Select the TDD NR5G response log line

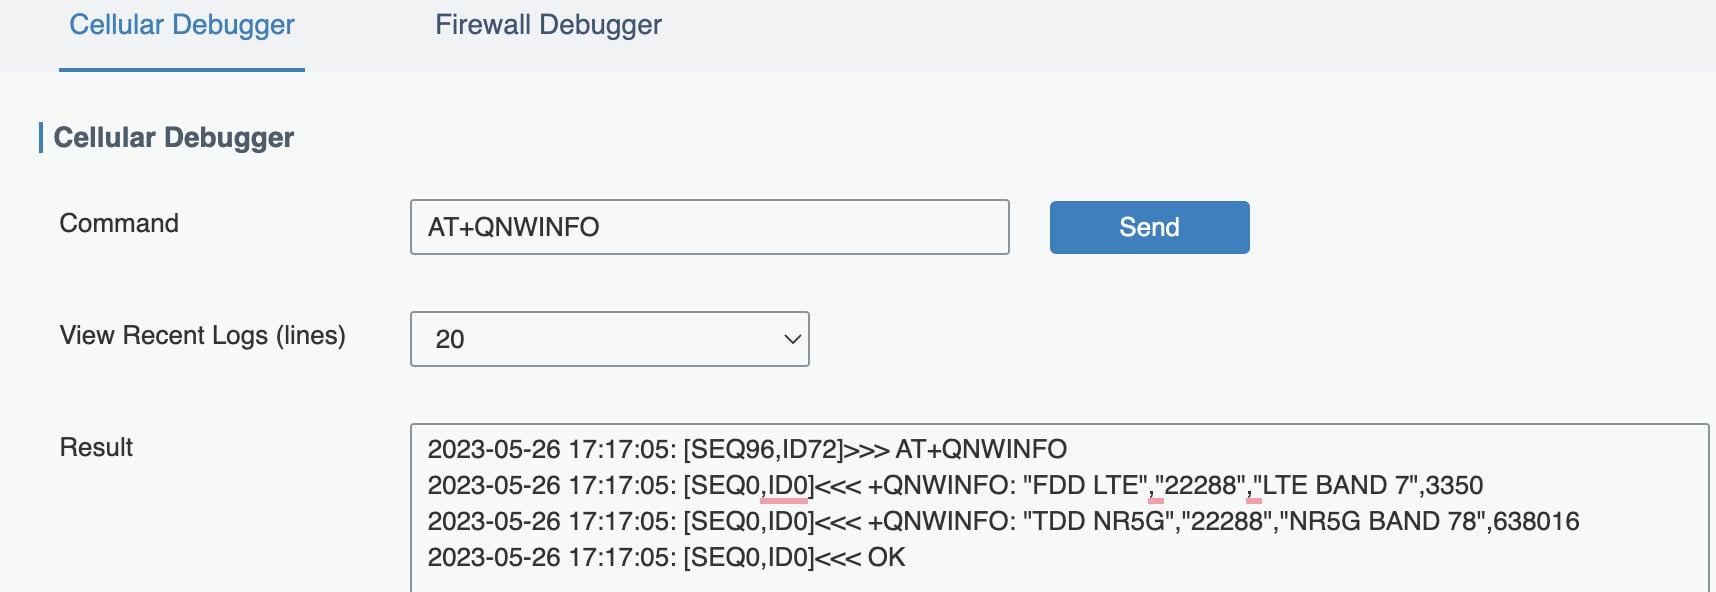click(1003, 521)
